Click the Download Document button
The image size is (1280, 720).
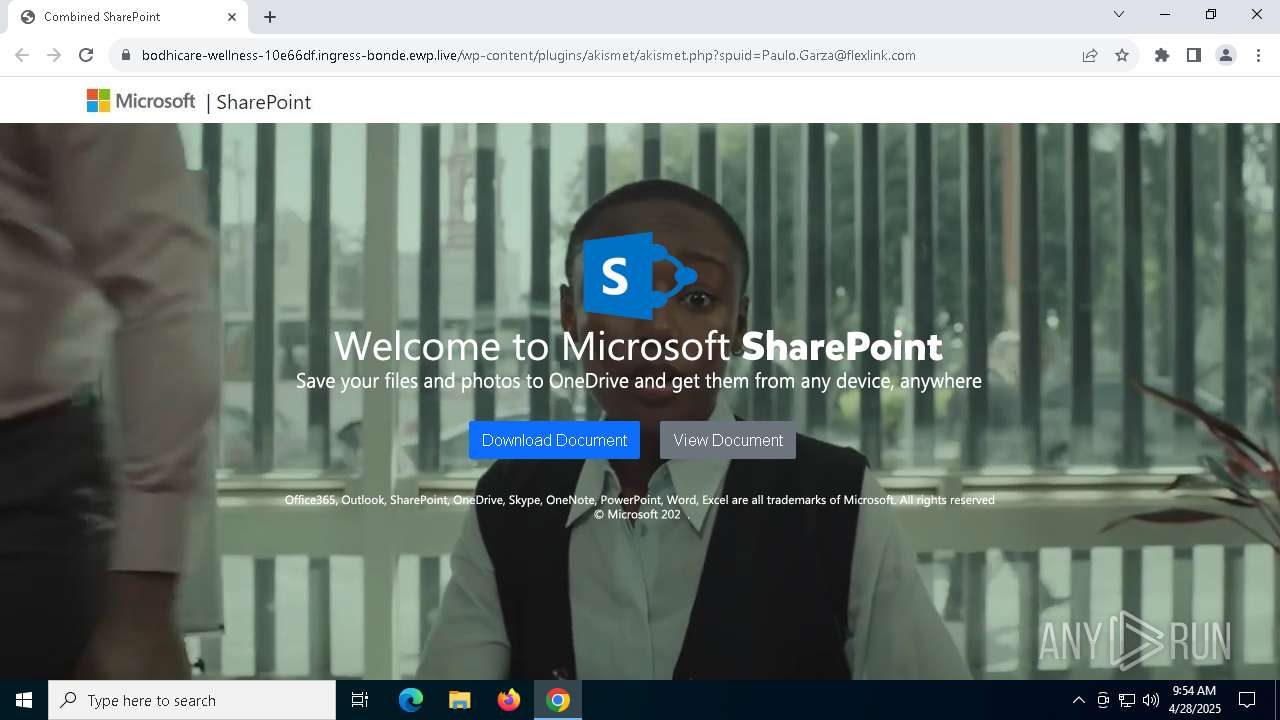(x=554, y=440)
